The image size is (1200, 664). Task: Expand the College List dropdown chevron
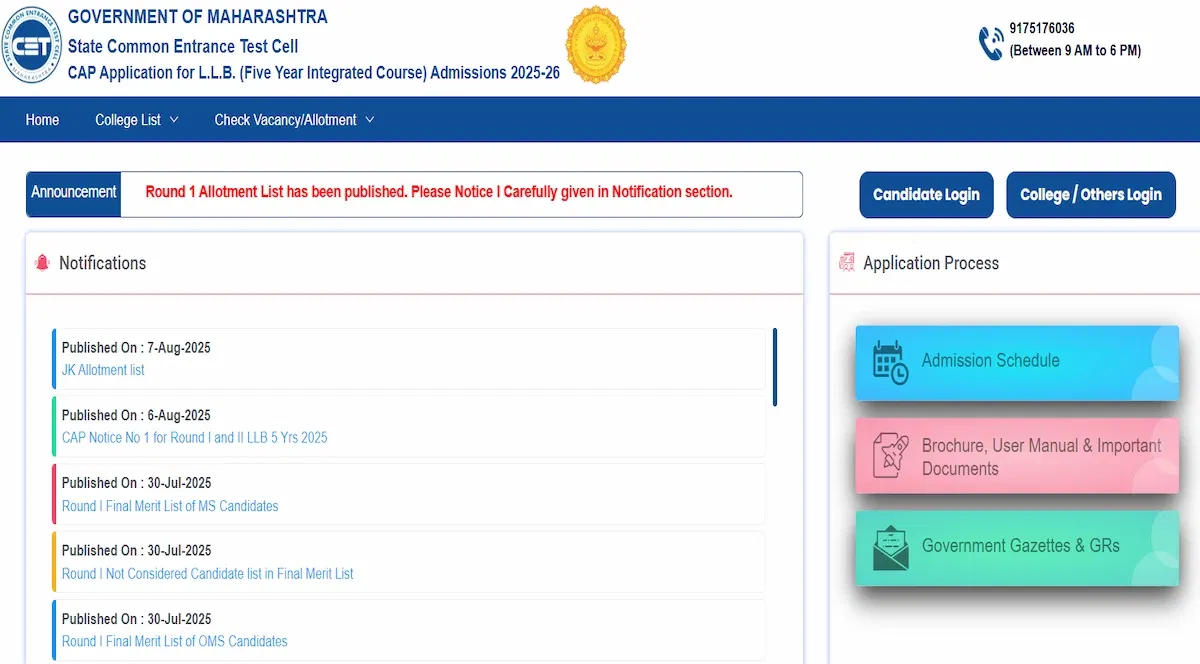(x=174, y=120)
